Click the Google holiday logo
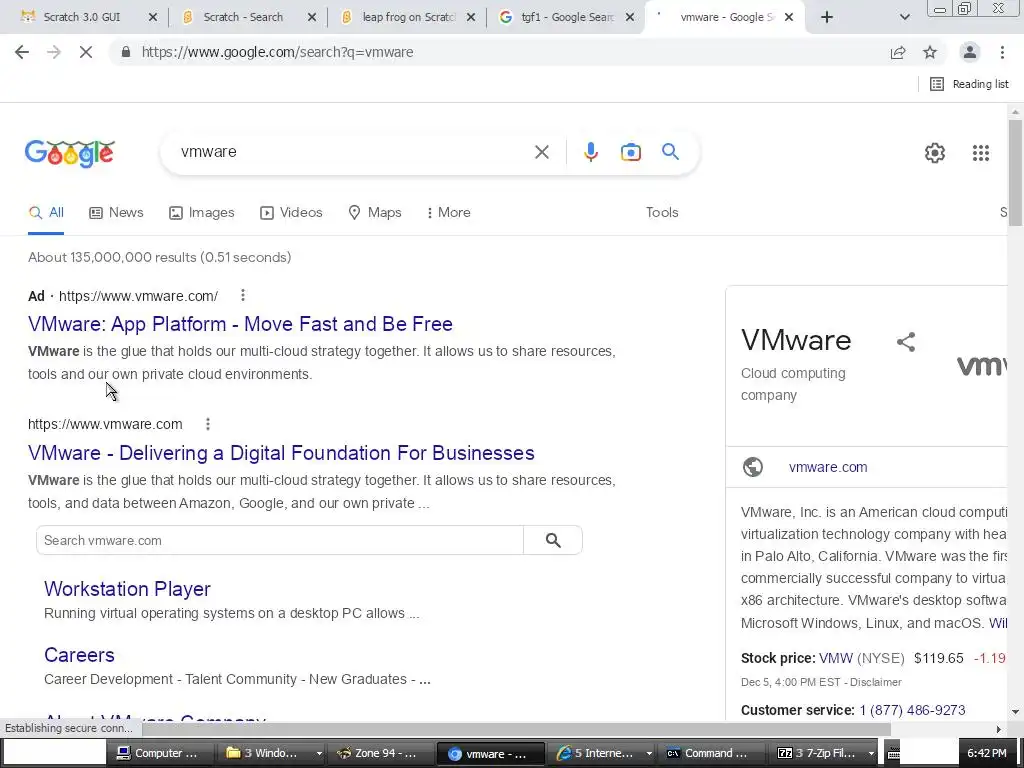The width and height of the screenshot is (1024, 768). pos(70,153)
